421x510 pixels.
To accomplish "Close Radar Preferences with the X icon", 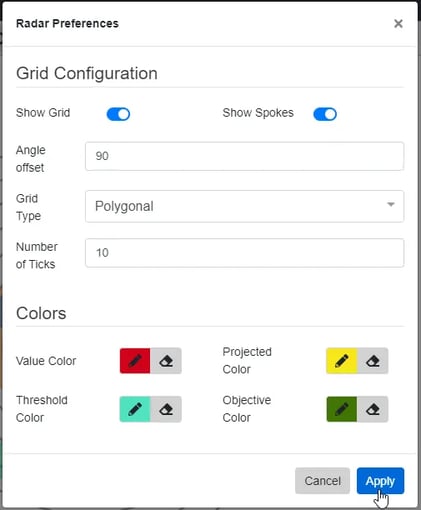I will click(x=398, y=24).
